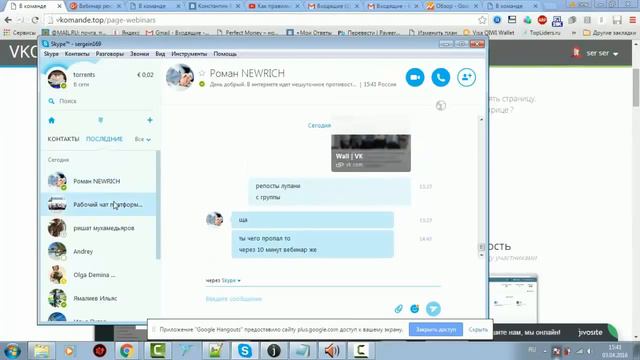Click torrents profile avatar

click(57, 78)
